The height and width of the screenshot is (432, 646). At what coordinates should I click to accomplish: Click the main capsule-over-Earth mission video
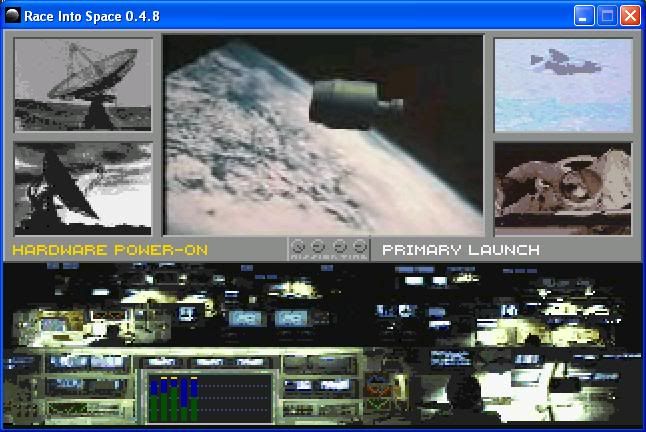323,135
